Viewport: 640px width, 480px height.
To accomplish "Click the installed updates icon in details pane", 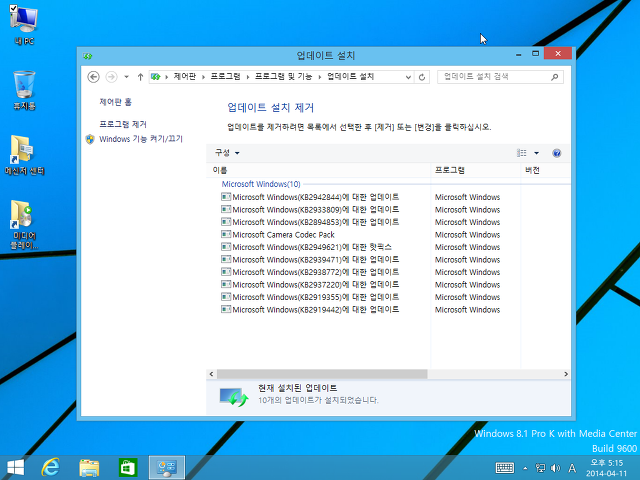I will (x=233, y=397).
